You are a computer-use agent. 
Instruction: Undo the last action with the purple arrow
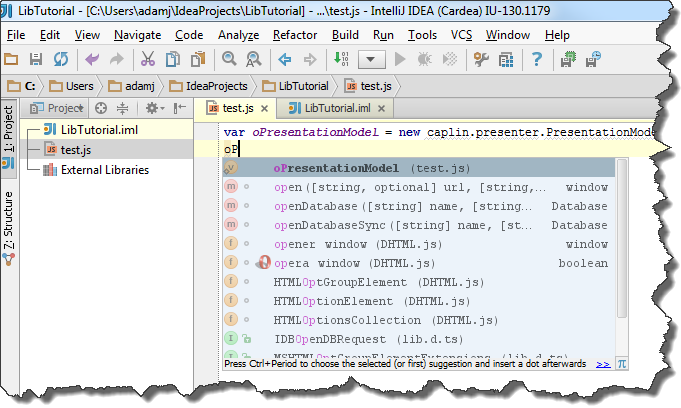(x=92, y=59)
